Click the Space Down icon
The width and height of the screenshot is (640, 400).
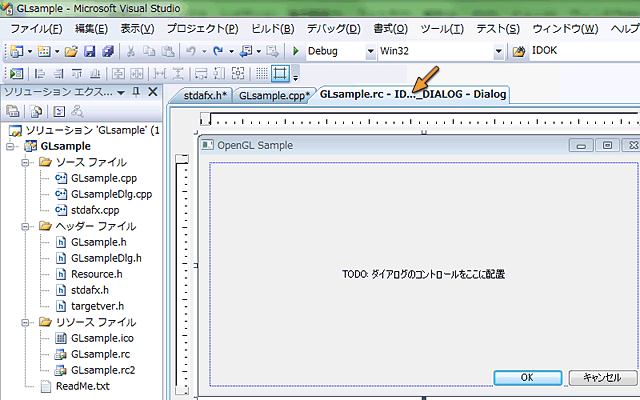(x=178, y=74)
